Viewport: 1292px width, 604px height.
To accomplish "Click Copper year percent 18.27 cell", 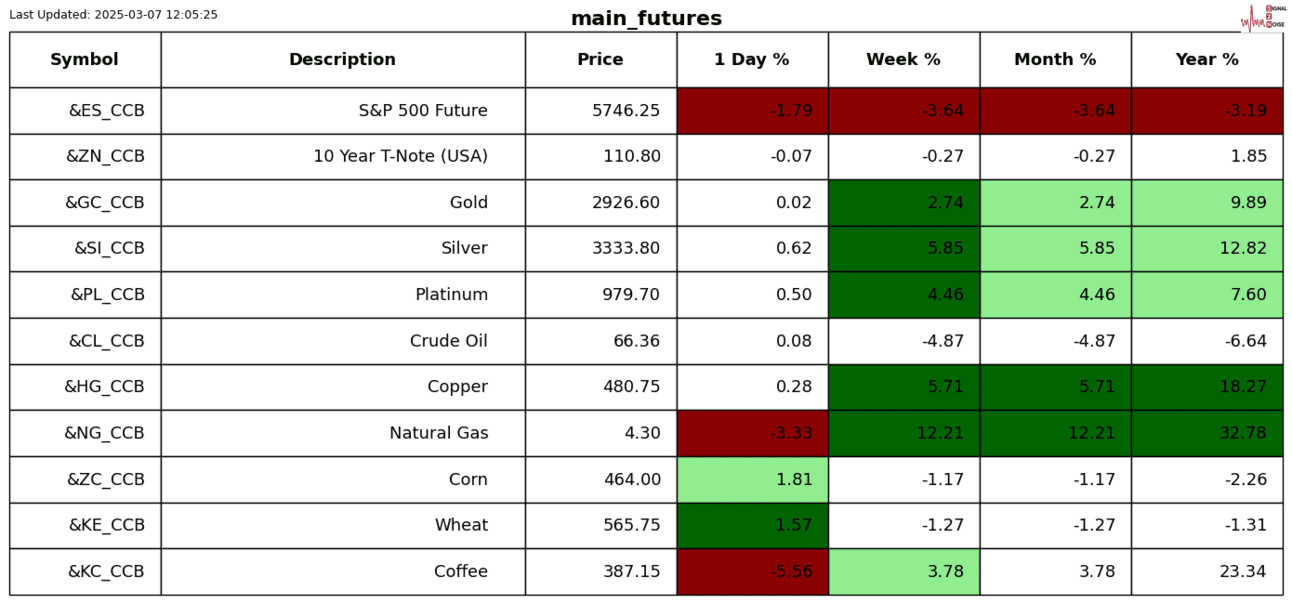I will click(1207, 387).
